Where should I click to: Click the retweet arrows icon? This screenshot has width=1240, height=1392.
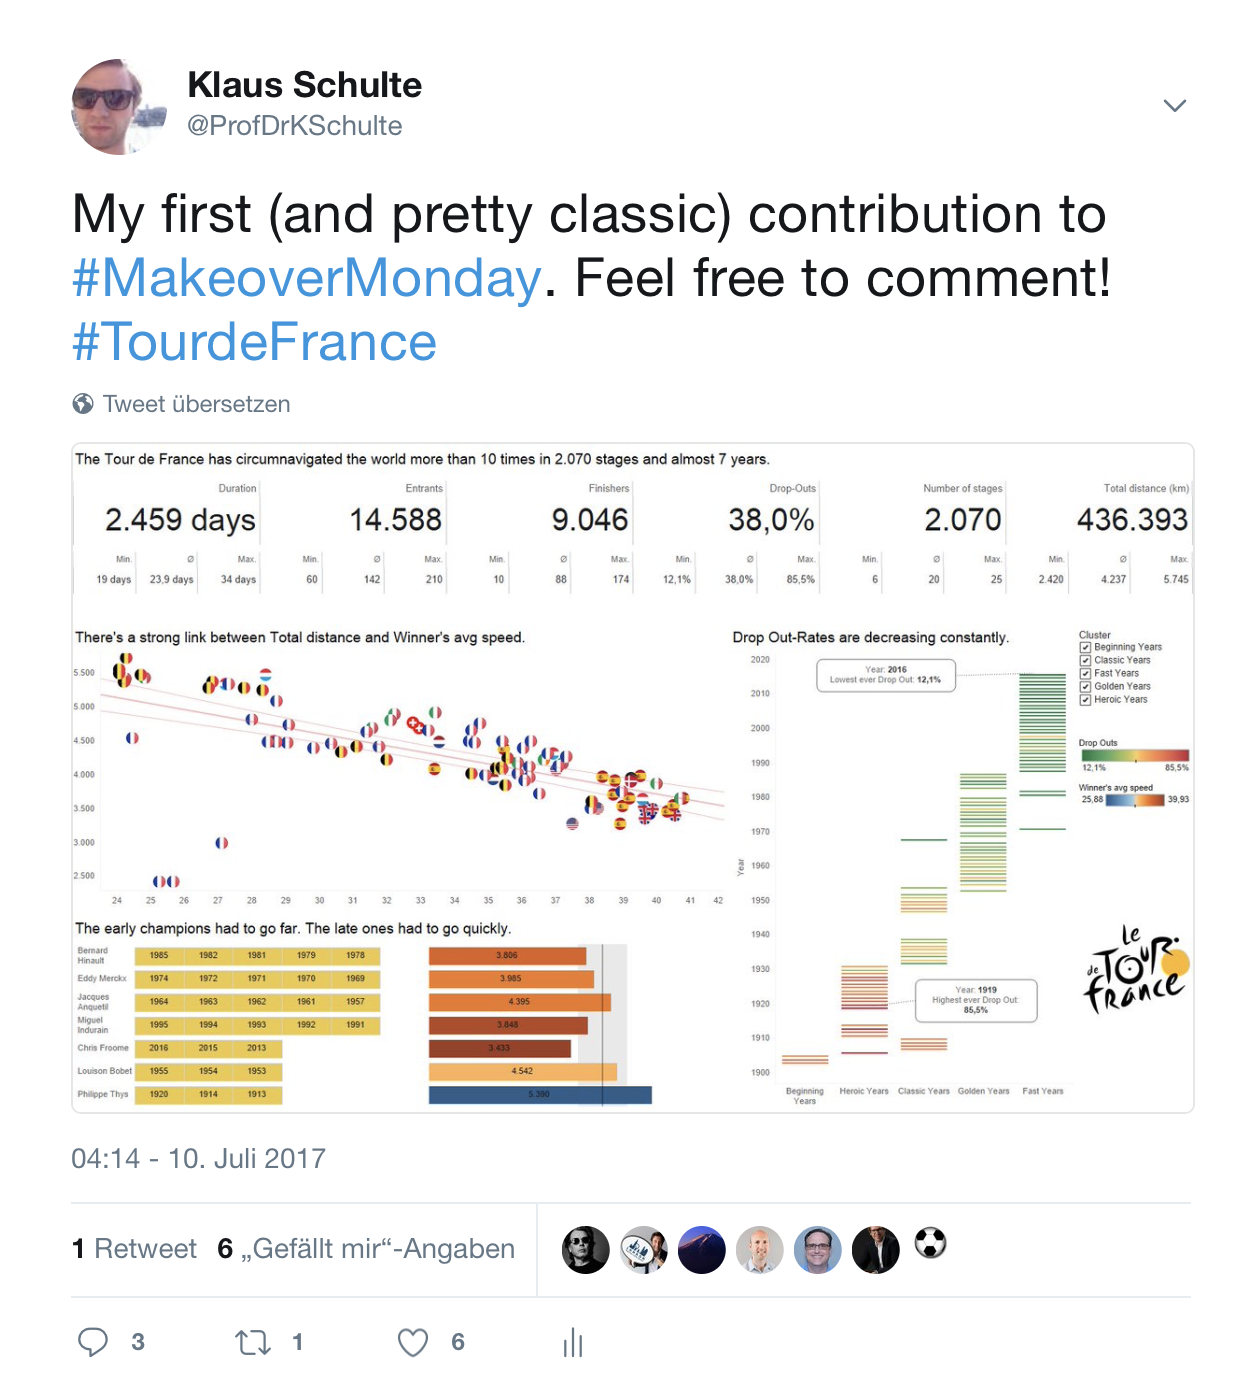pos(253,1342)
